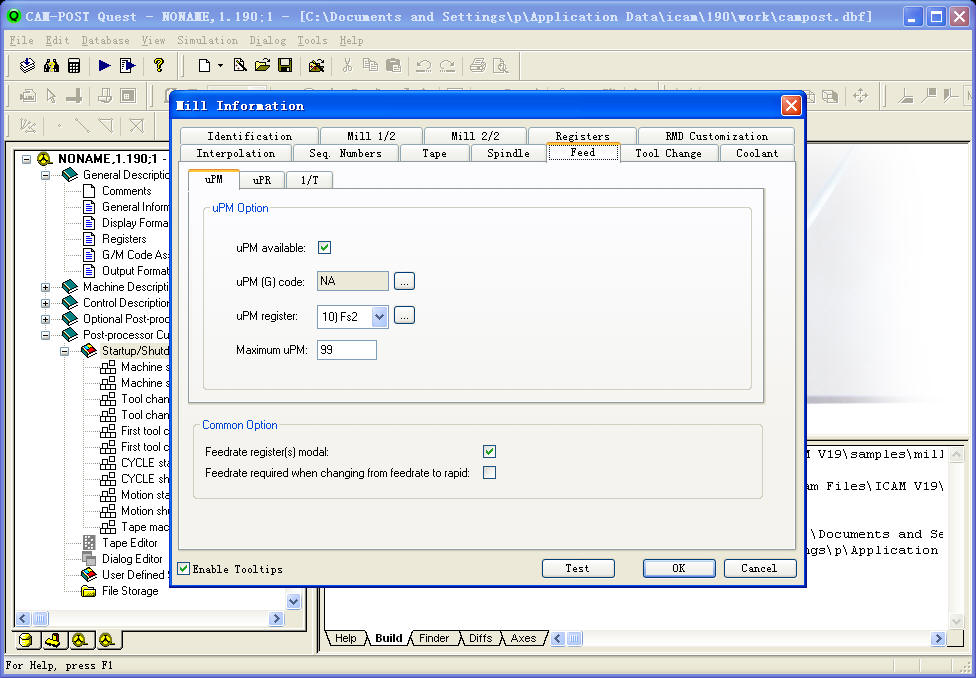Click the tree panel horizontal scrollbar right arrow
The width and height of the screenshot is (976, 678).
277,619
